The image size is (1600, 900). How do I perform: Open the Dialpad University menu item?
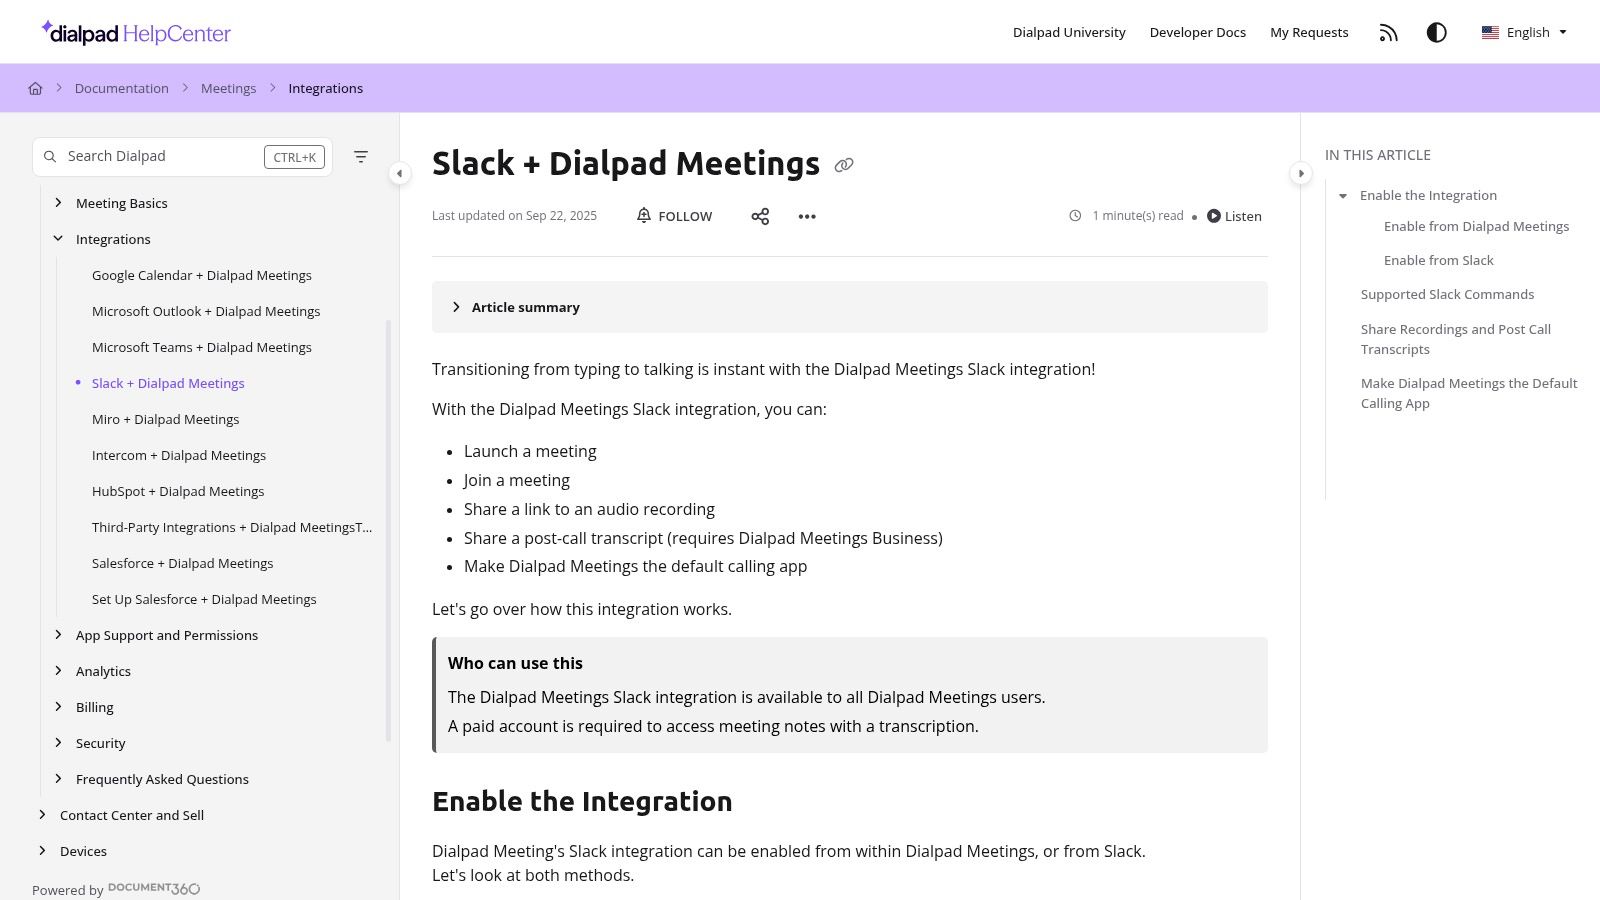(1069, 32)
